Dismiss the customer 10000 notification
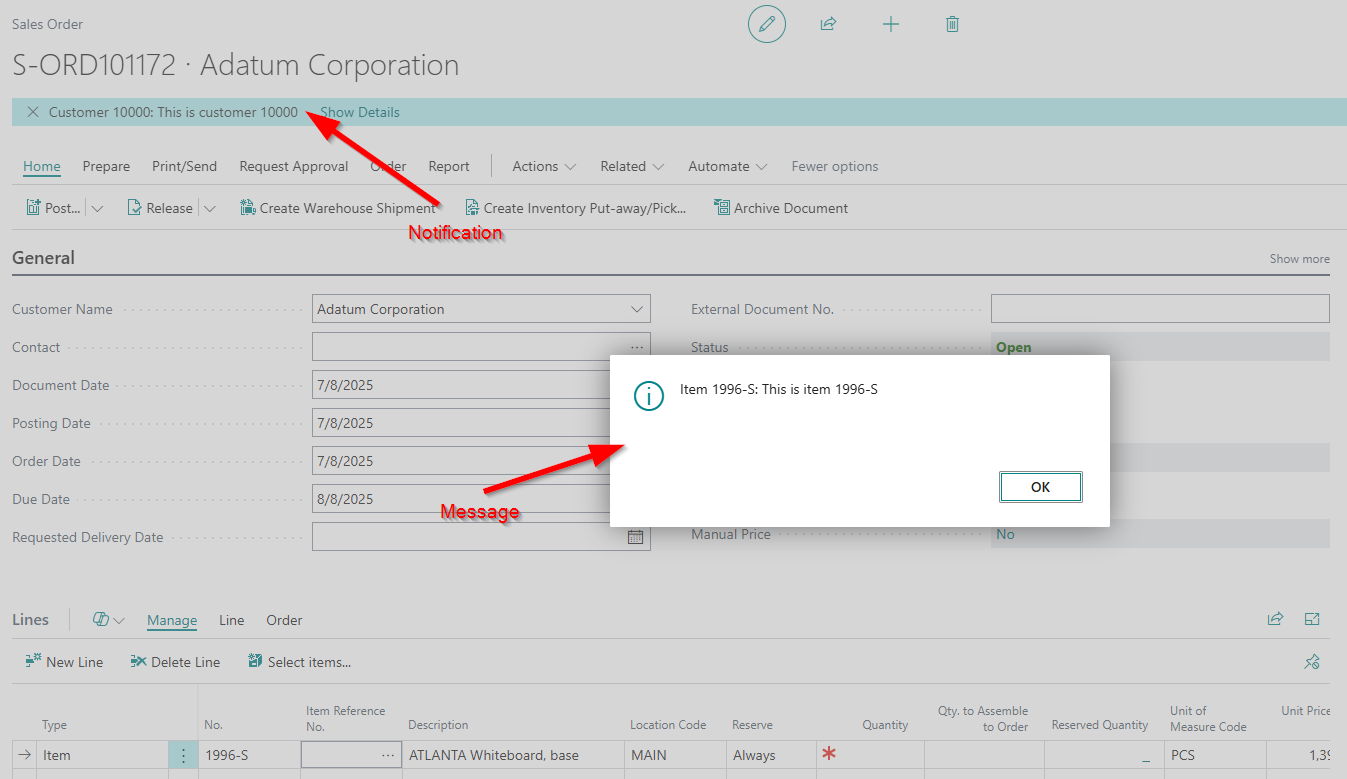 tap(33, 112)
